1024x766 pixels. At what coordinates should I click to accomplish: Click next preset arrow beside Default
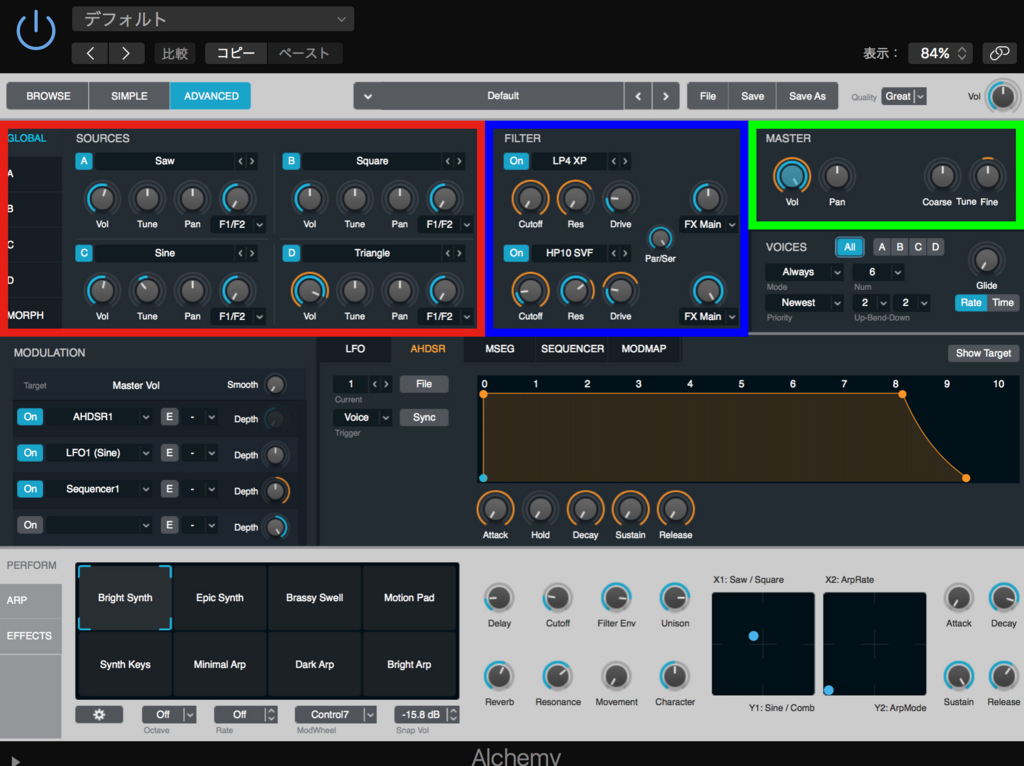pos(665,96)
